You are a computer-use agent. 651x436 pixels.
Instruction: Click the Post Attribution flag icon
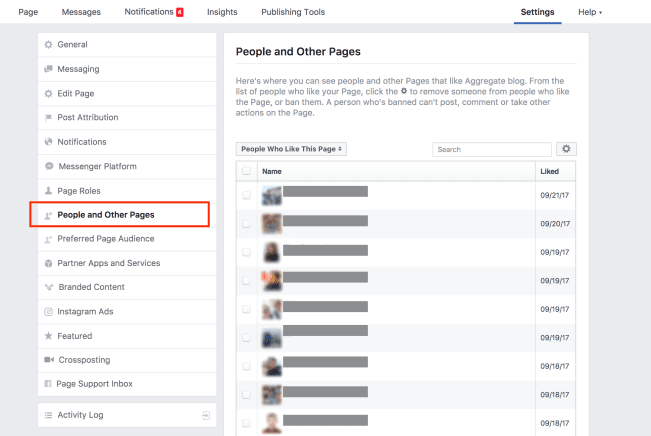[49, 118]
